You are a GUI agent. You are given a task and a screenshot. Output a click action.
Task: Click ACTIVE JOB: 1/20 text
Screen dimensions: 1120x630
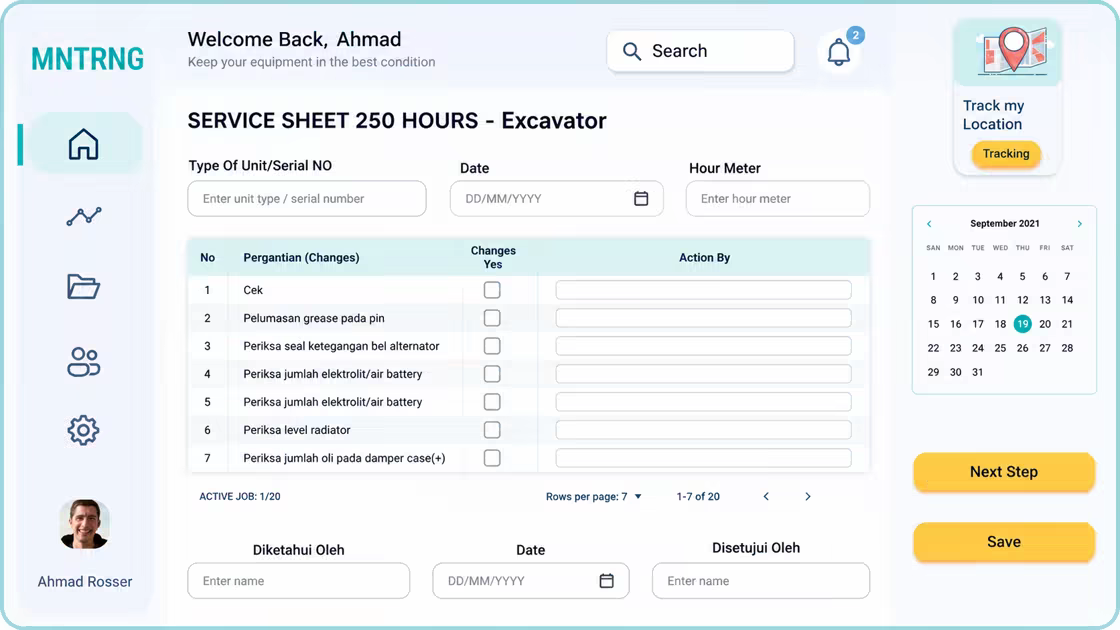(x=240, y=496)
